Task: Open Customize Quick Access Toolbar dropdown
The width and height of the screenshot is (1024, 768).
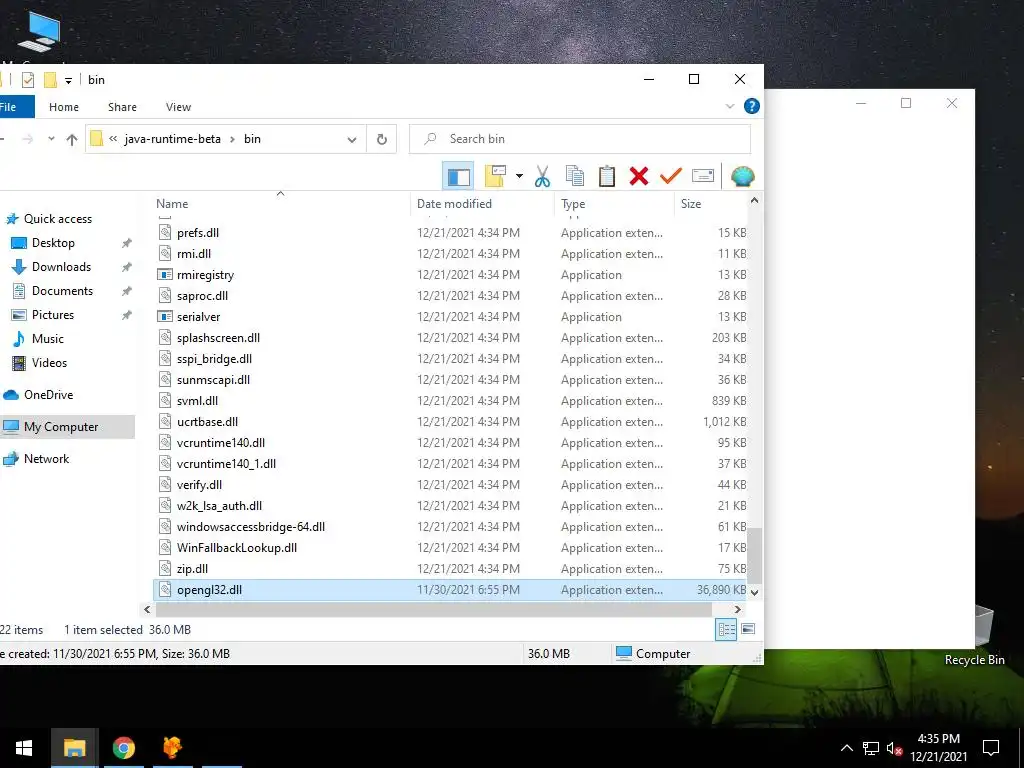Action: (68, 80)
